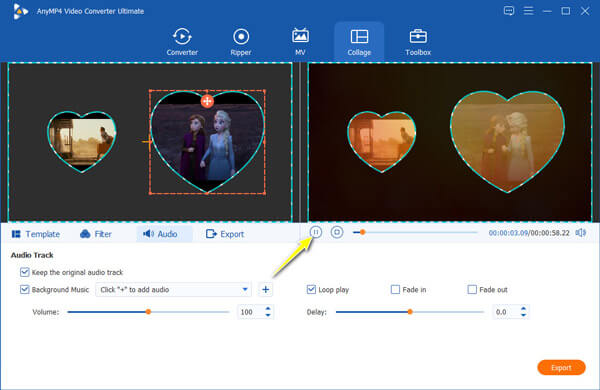
Task: Add background music with the plus button
Action: (x=266, y=290)
